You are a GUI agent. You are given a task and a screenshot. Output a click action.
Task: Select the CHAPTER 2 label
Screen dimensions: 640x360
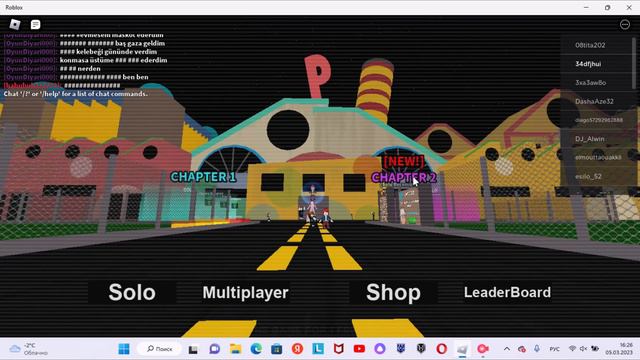point(404,178)
